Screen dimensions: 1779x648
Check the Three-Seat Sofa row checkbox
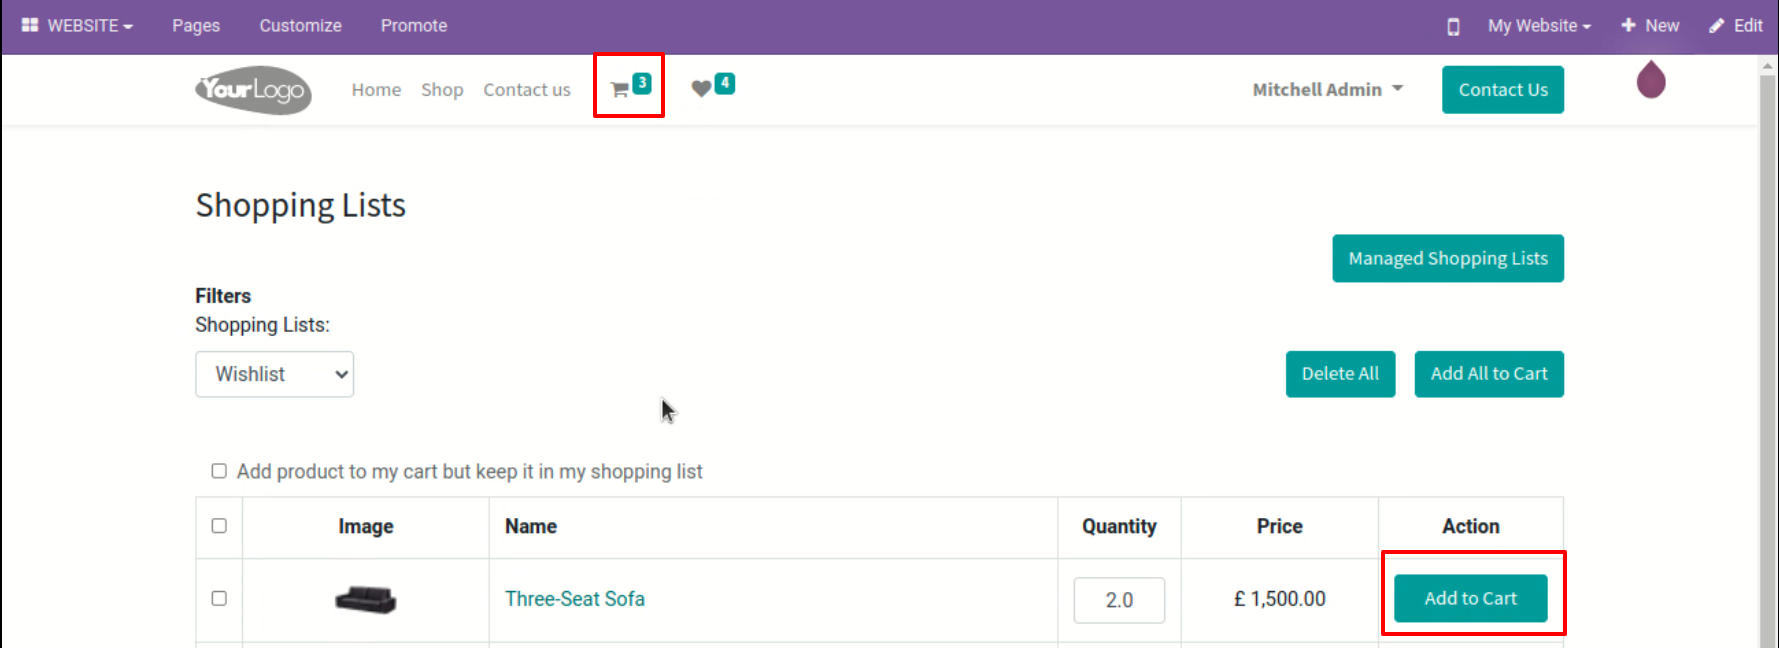pyautogui.click(x=219, y=598)
